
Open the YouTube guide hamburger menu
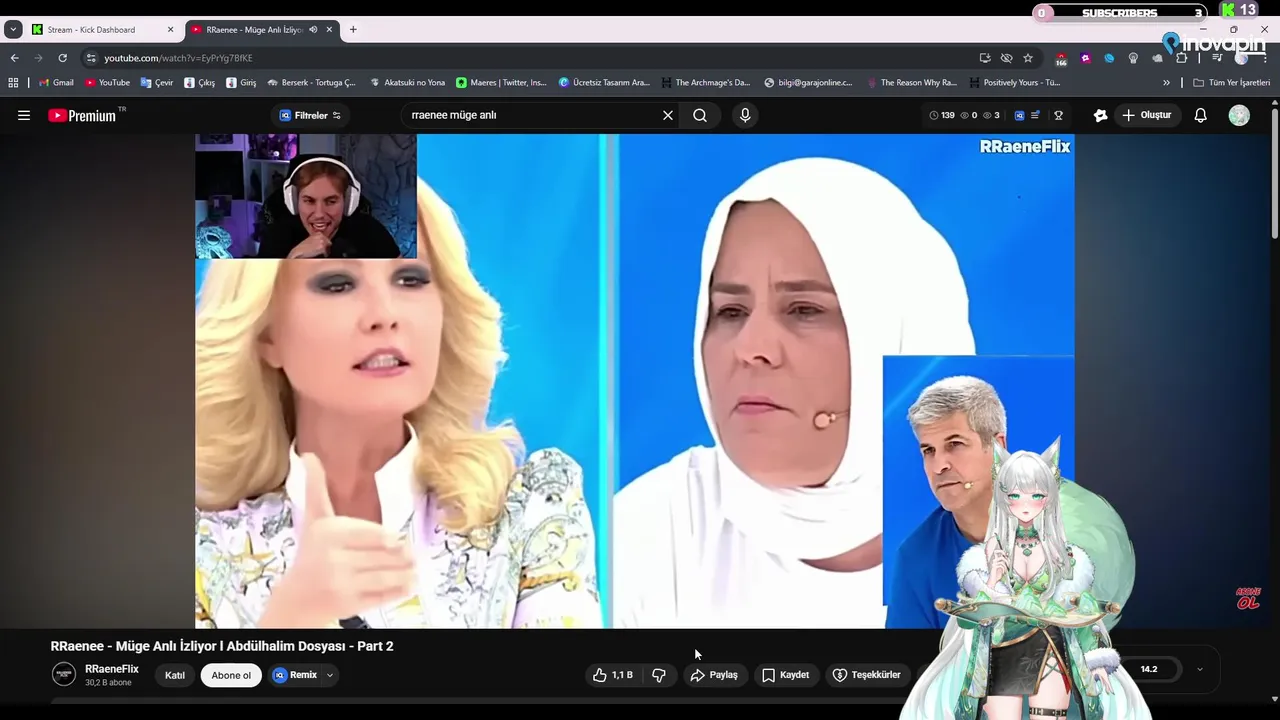coord(24,115)
